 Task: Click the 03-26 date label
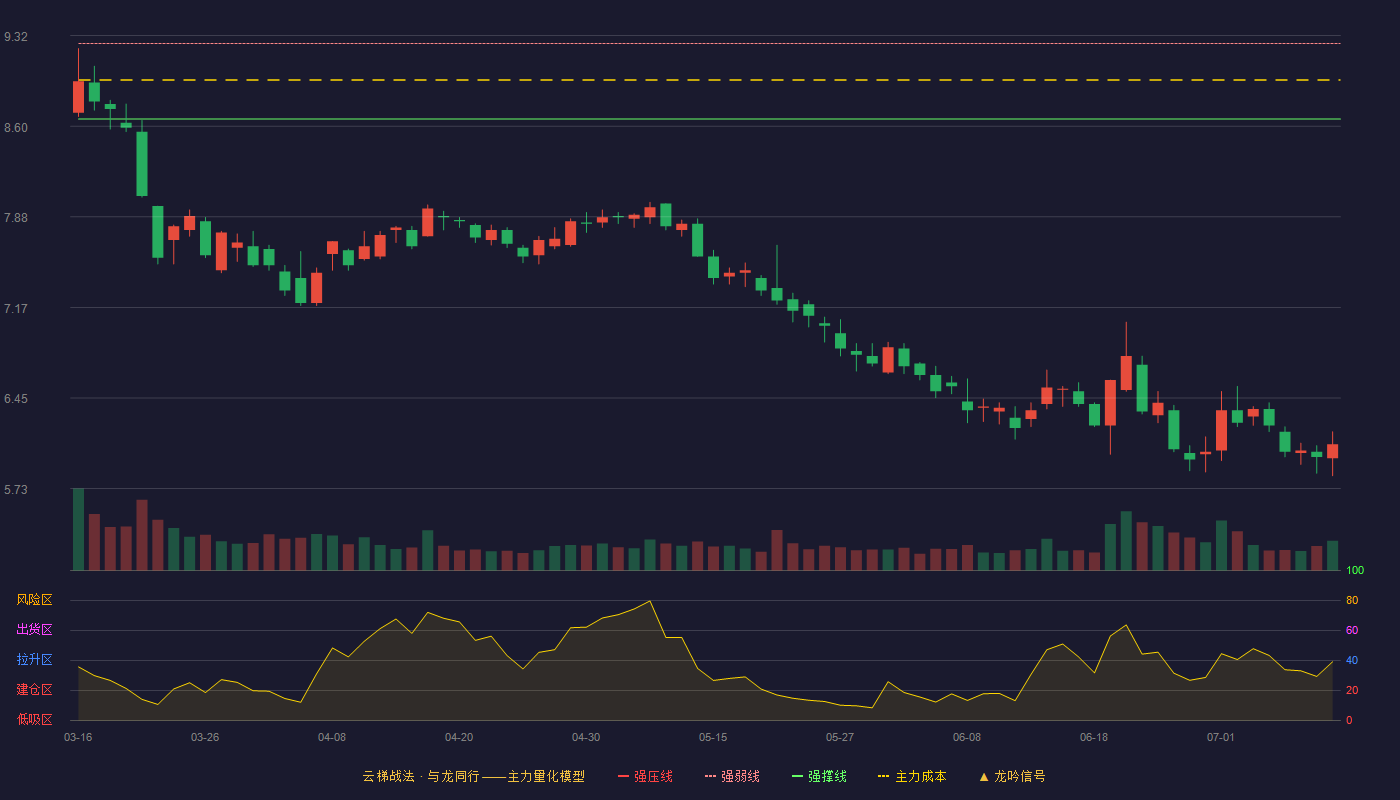(205, 737)
